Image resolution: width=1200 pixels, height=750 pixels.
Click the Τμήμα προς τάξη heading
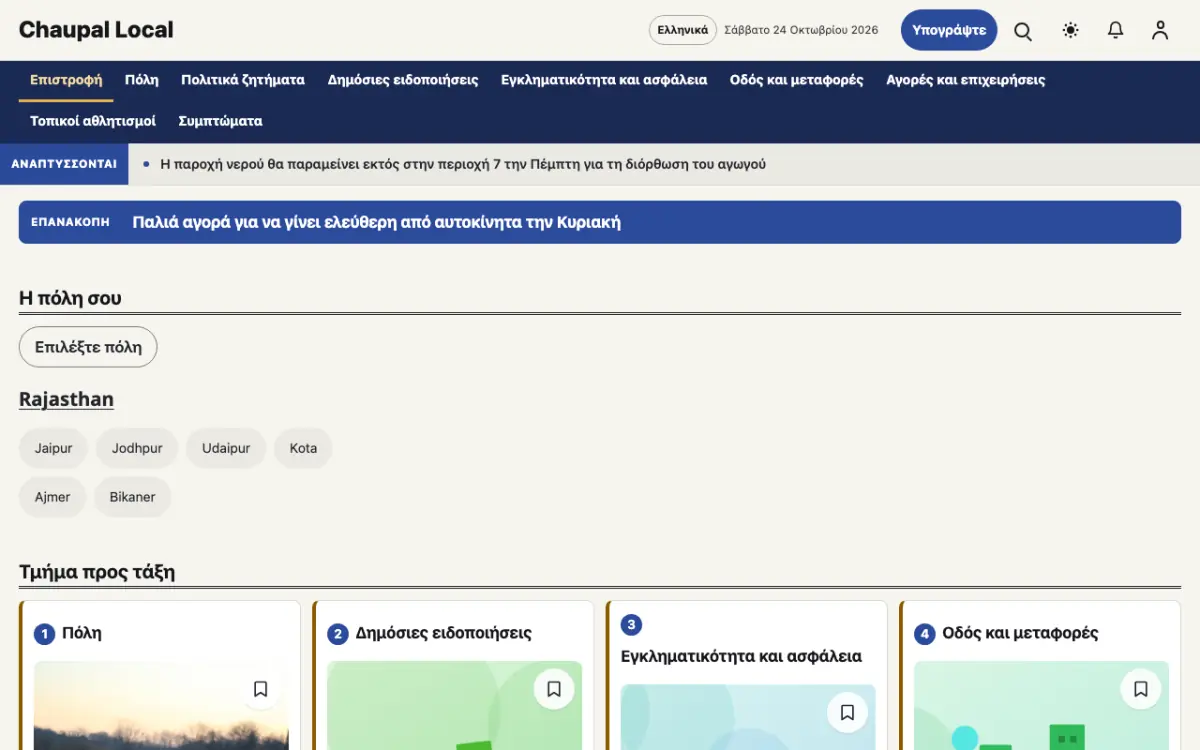pyautogui.click(x=97, y=572)
